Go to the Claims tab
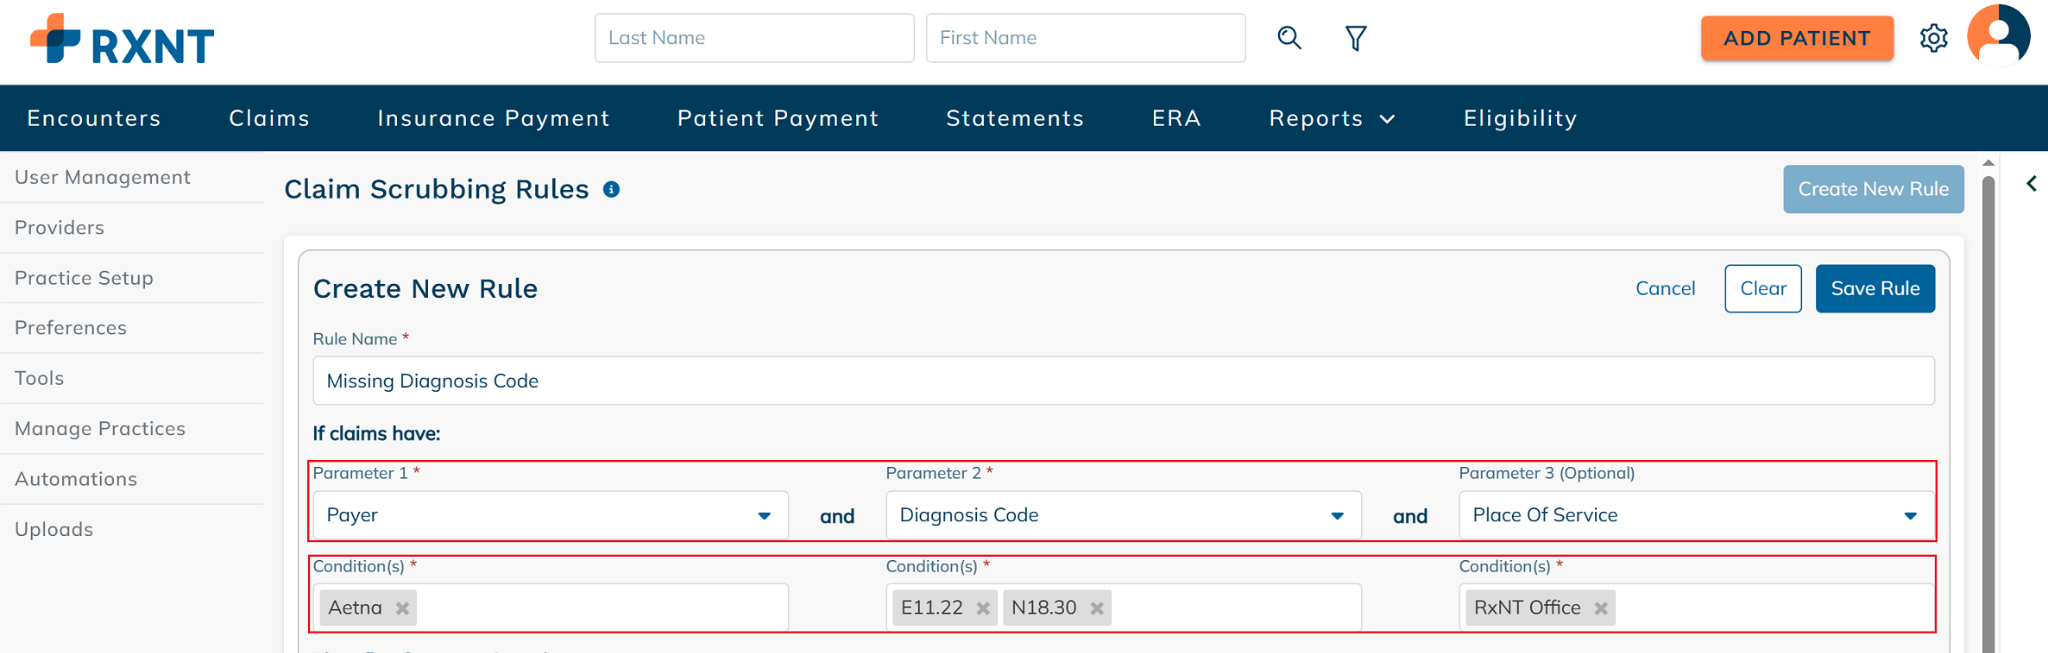The width and height of the screenshot is (2048, 653). (x=269, y=118)
